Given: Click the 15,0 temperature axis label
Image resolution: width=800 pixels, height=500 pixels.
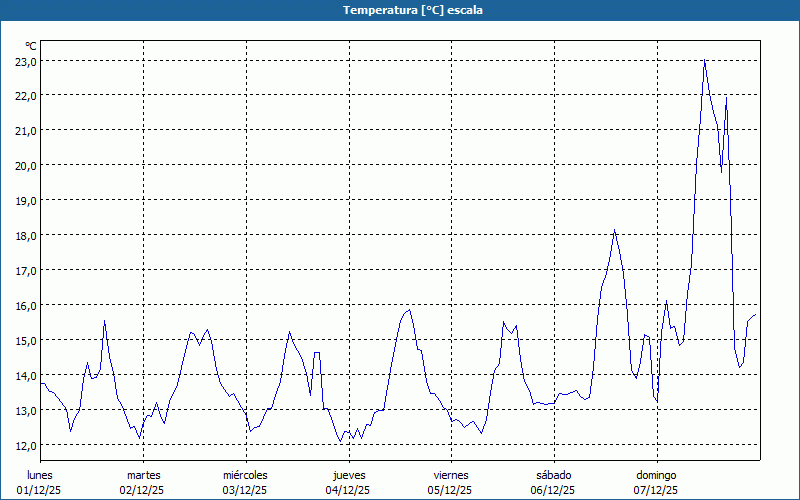Looking at the screenshot, I should [26, 340].
